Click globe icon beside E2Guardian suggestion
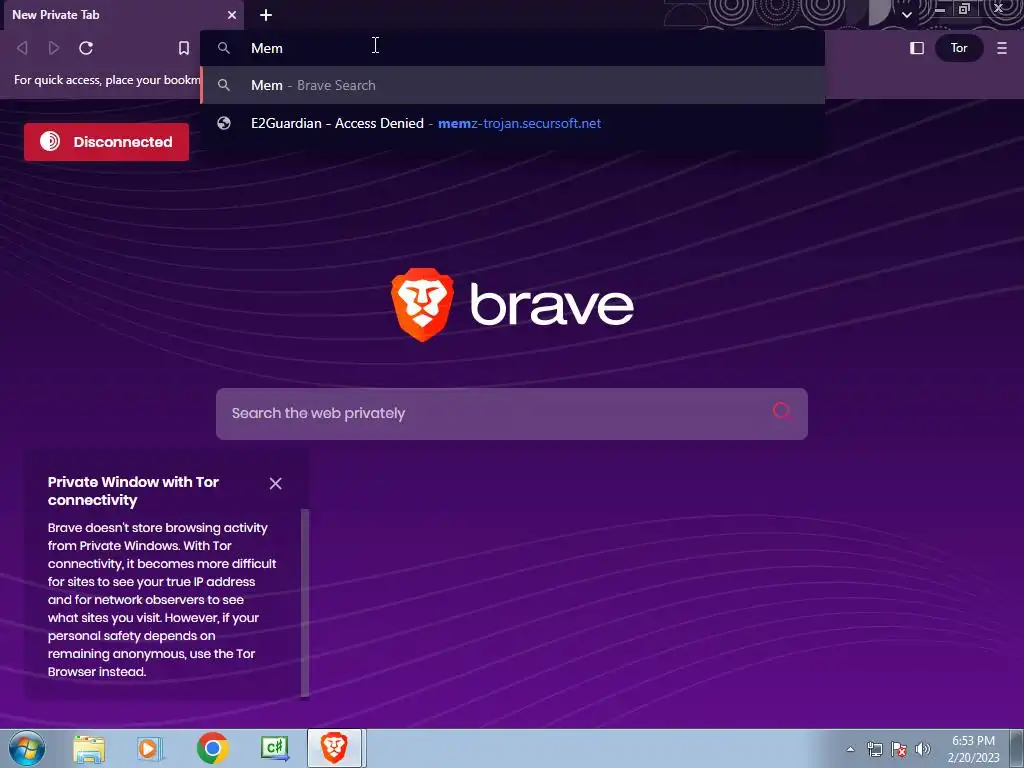This screenshot has width=1024, height=768. point(224,123)
